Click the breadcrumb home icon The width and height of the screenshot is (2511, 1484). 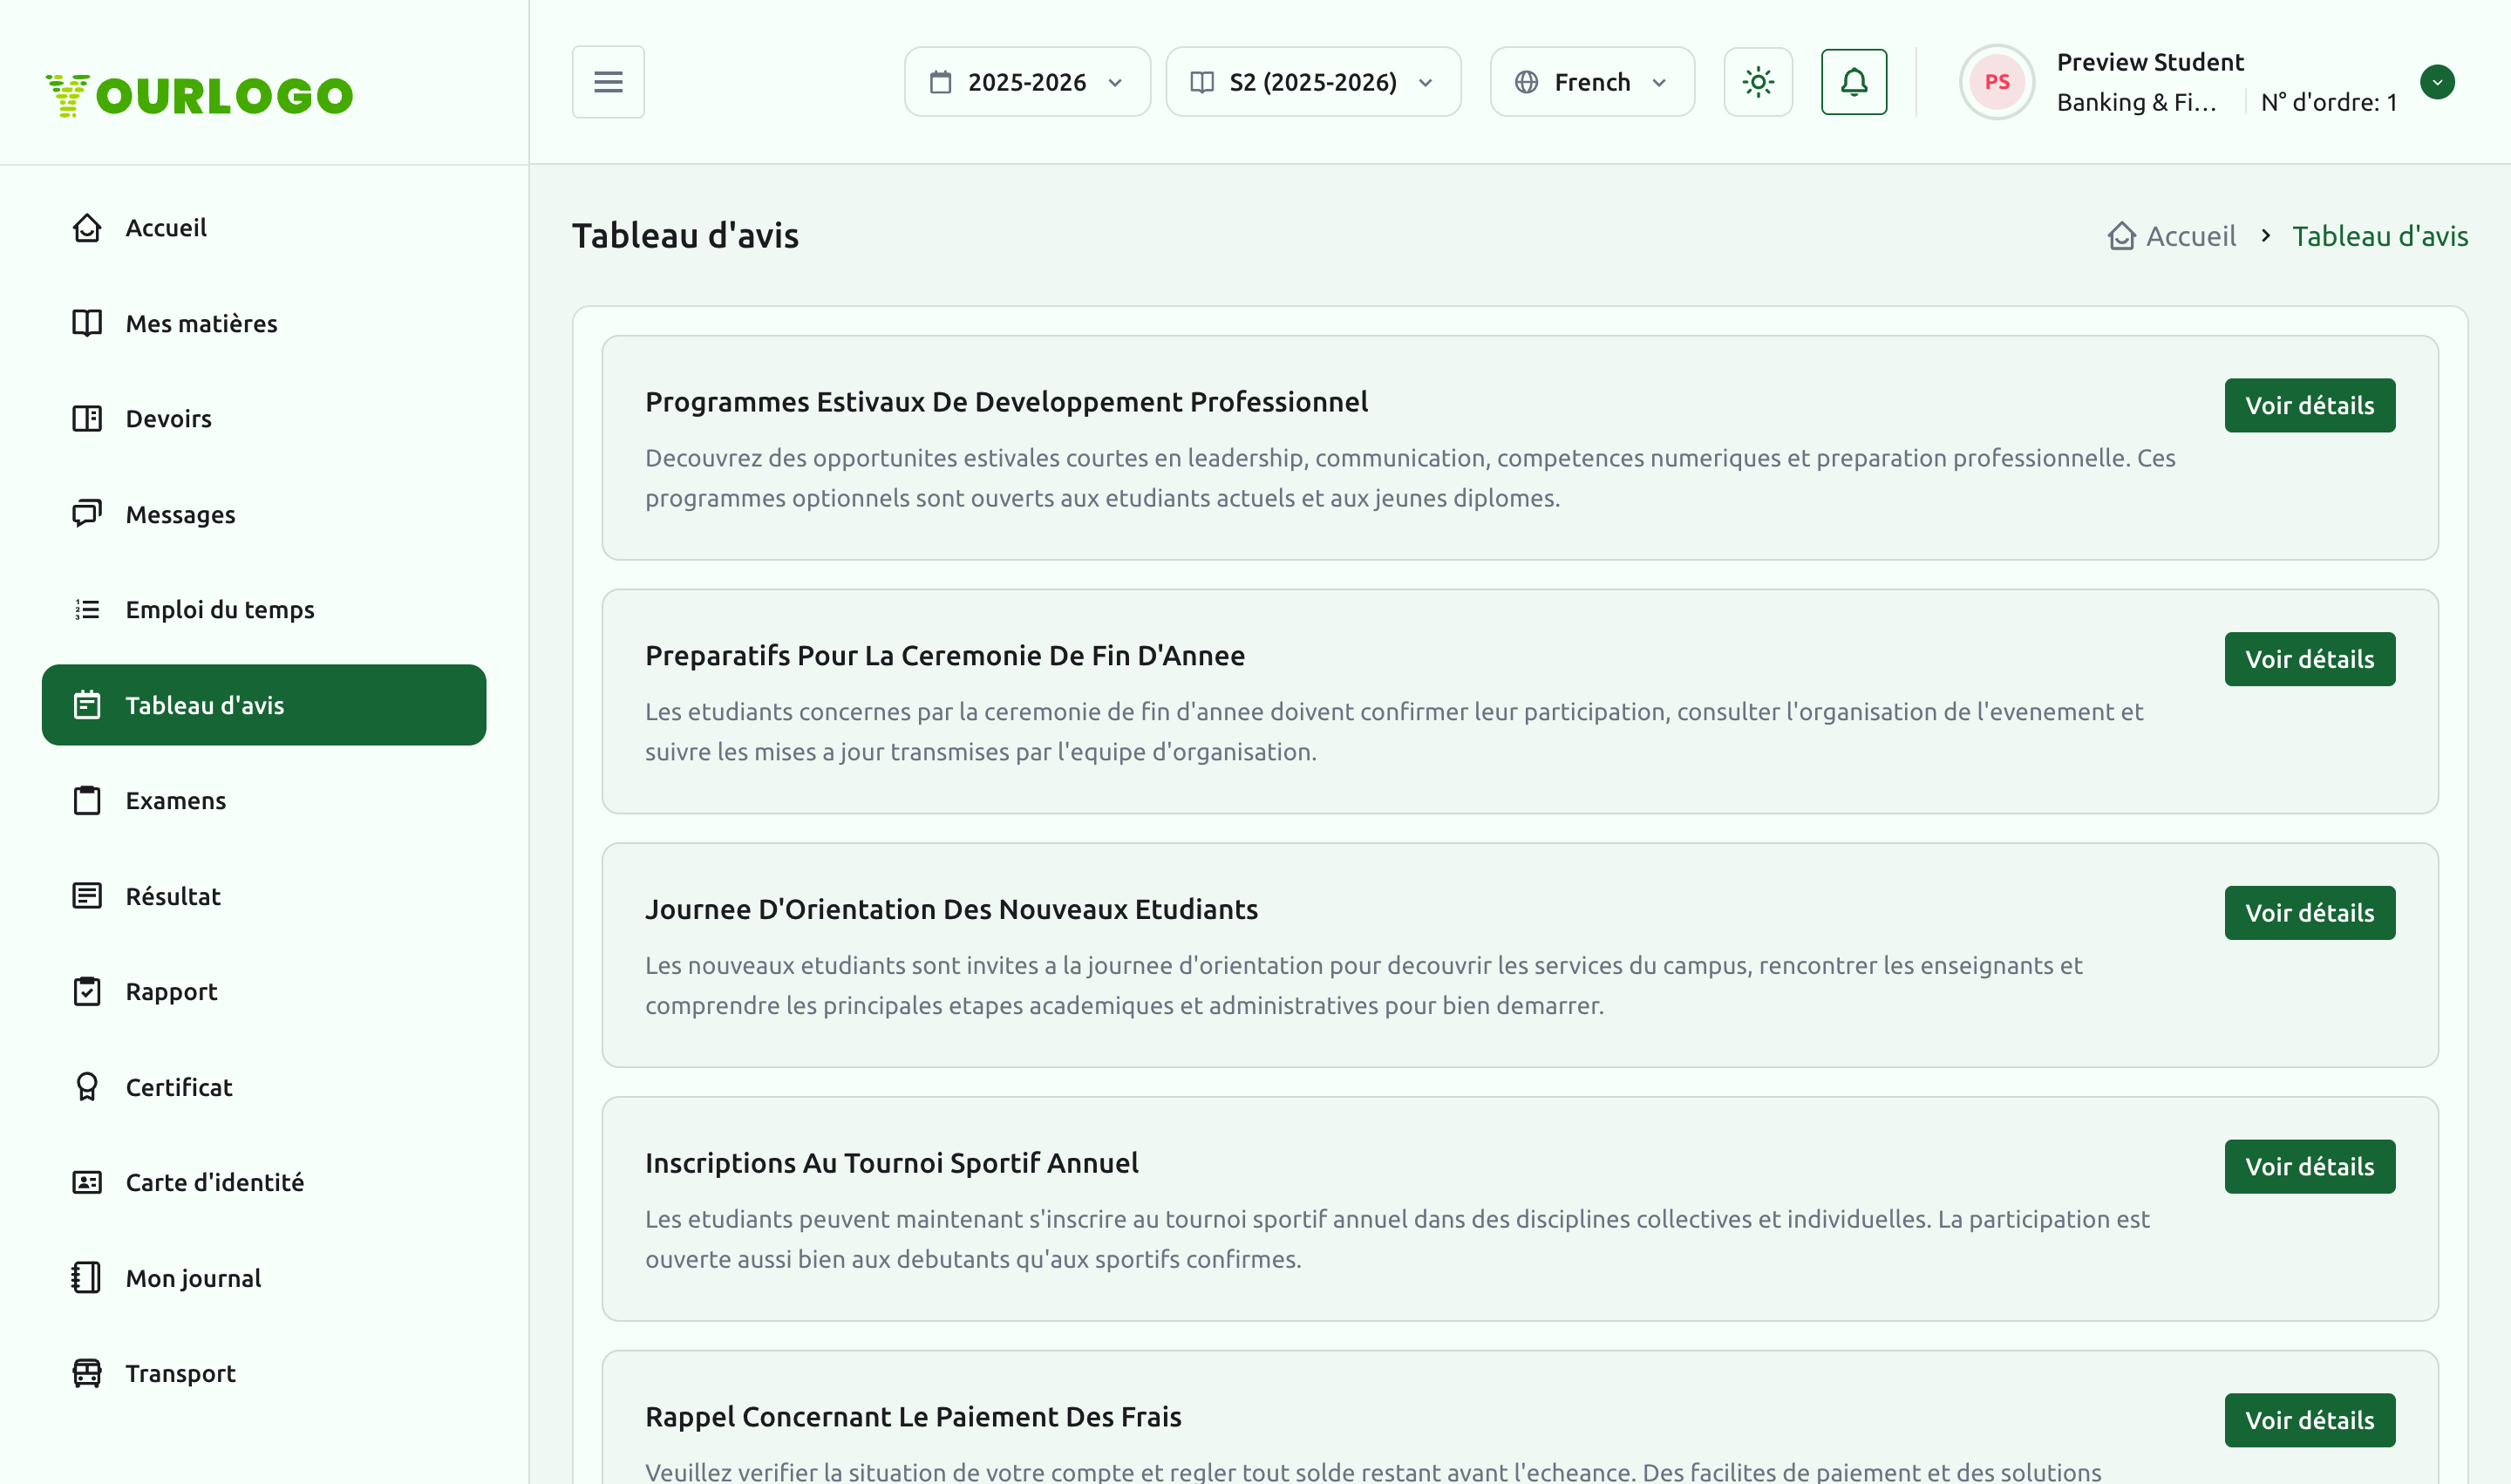(x=2122, y=236)
